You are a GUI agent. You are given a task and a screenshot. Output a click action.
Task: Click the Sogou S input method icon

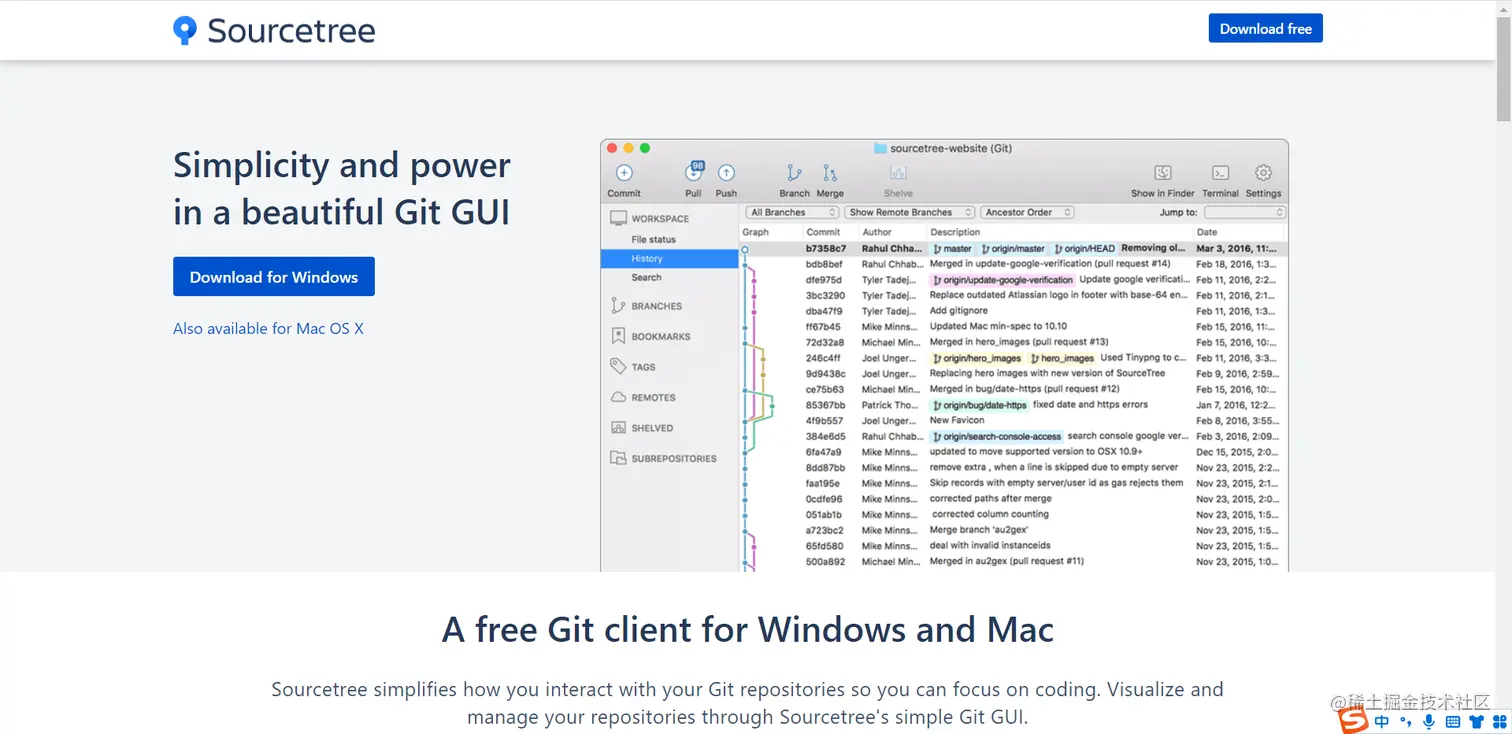[1354, 720]
